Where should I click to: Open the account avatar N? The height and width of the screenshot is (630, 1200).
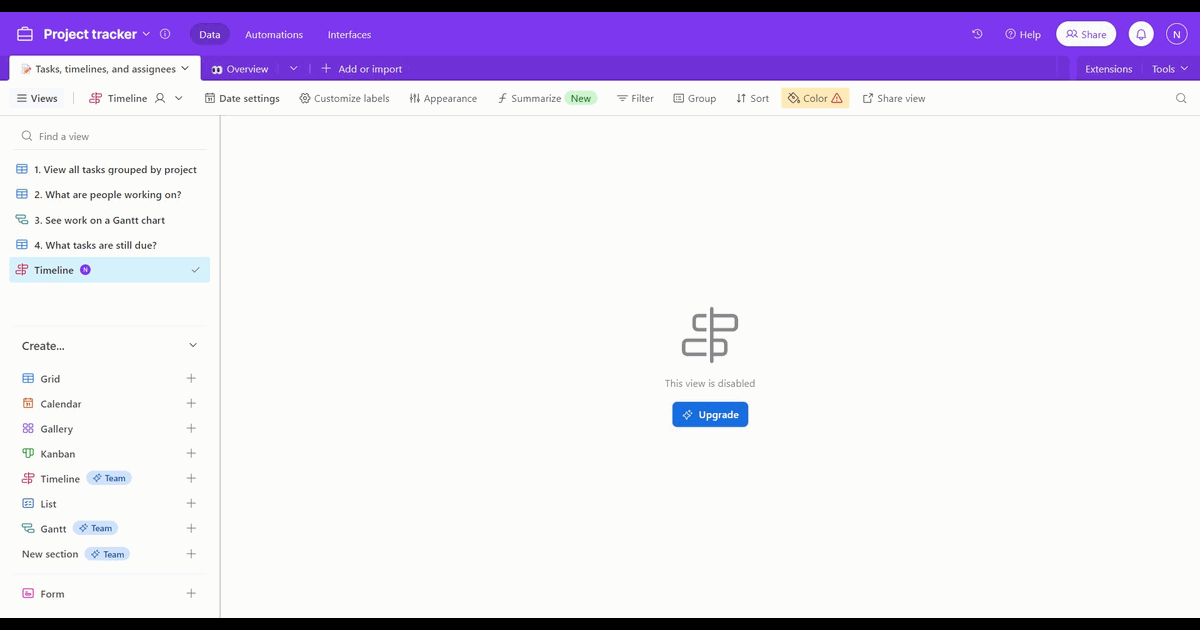click(x=1176, y=34)
